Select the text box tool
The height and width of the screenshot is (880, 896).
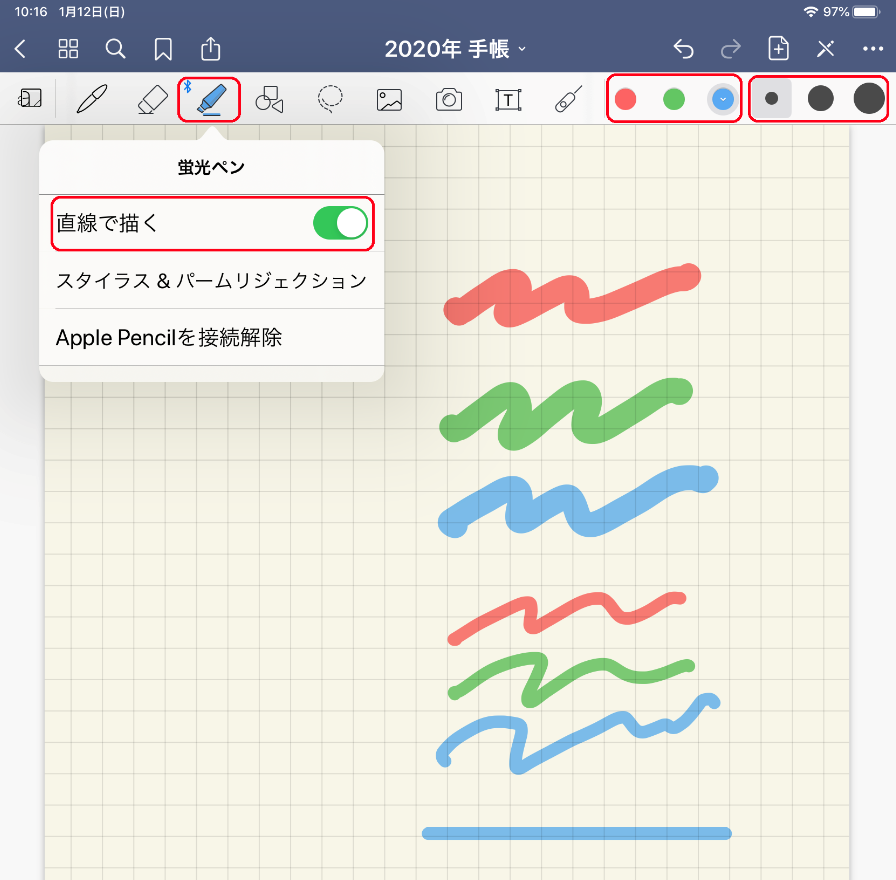(508, 100)
